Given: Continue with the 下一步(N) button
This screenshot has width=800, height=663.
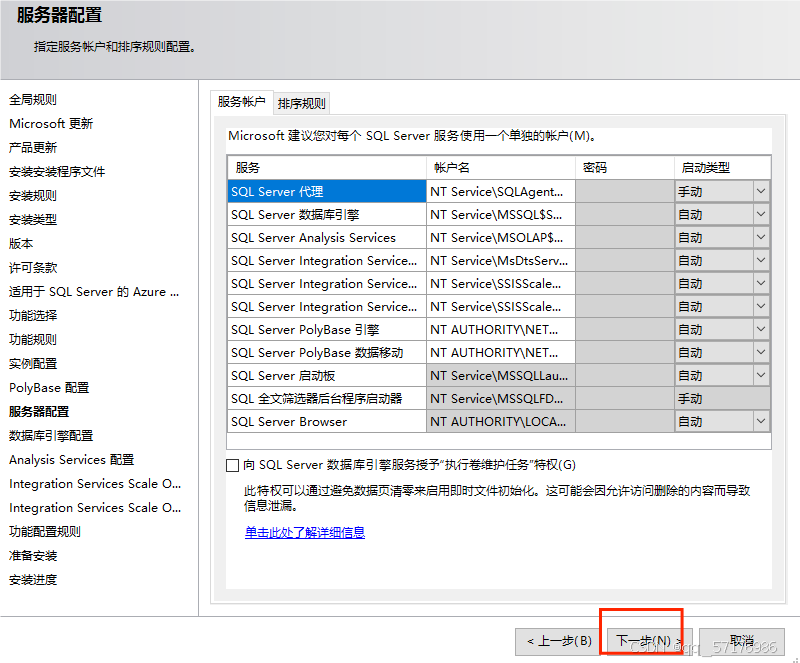Looking at the screenshot, I should [648, 641].
